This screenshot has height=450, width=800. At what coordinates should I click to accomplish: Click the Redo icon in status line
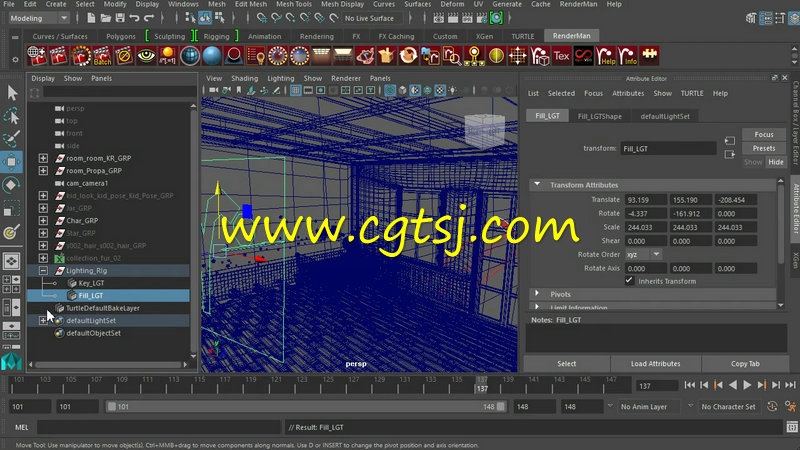tap(149, 18)
